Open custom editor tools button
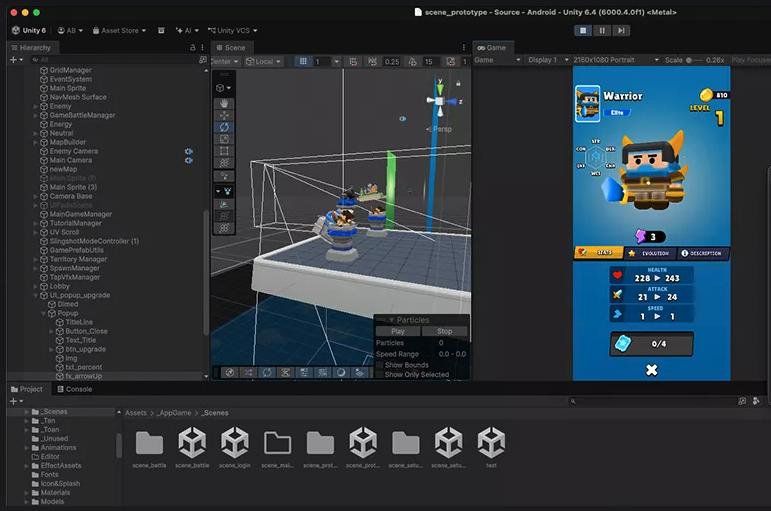 pos(224,176)
